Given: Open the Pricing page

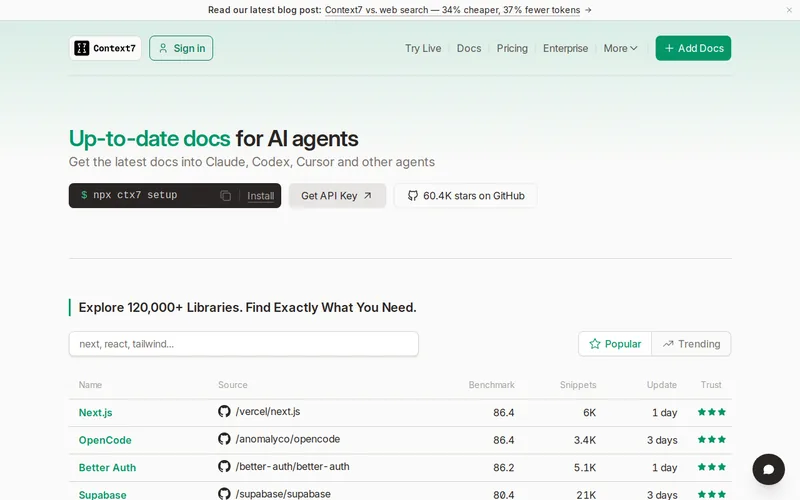Looking at the screenshot, I should click(x=512, y=48).
